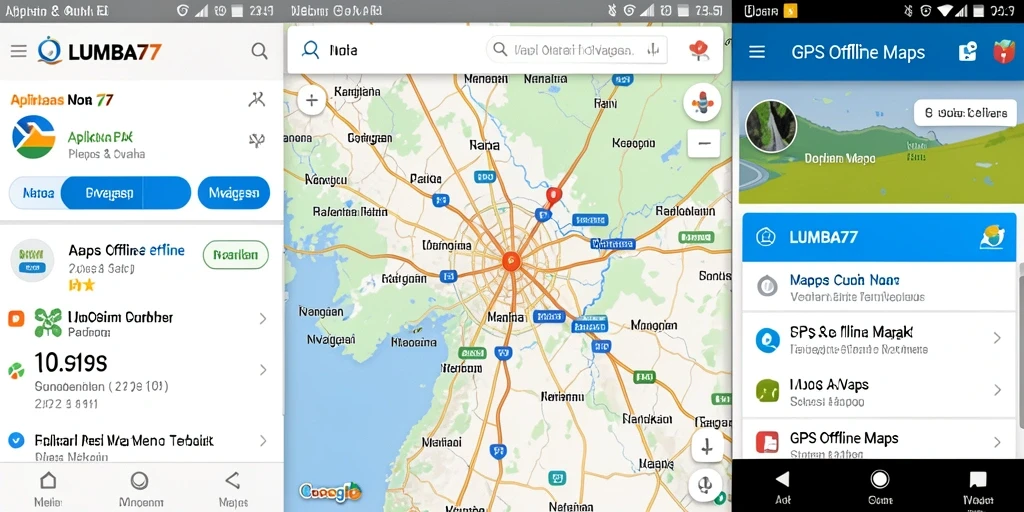The height and width of the screenshot is (512, 1024).
Task: Toggle the blue checkmark beside Foltarl Resi
Action: (16, 440)
